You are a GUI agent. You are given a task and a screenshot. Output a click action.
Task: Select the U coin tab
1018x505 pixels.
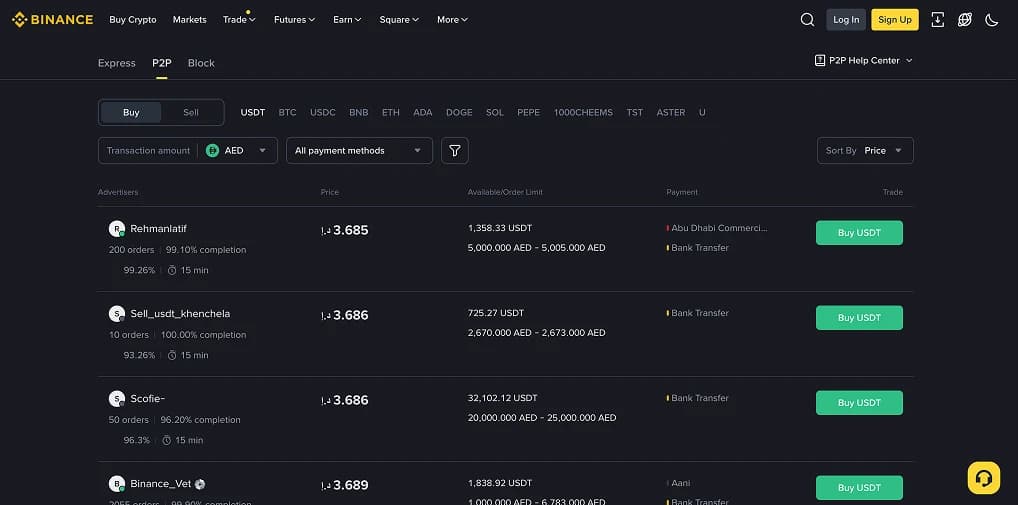702,112
